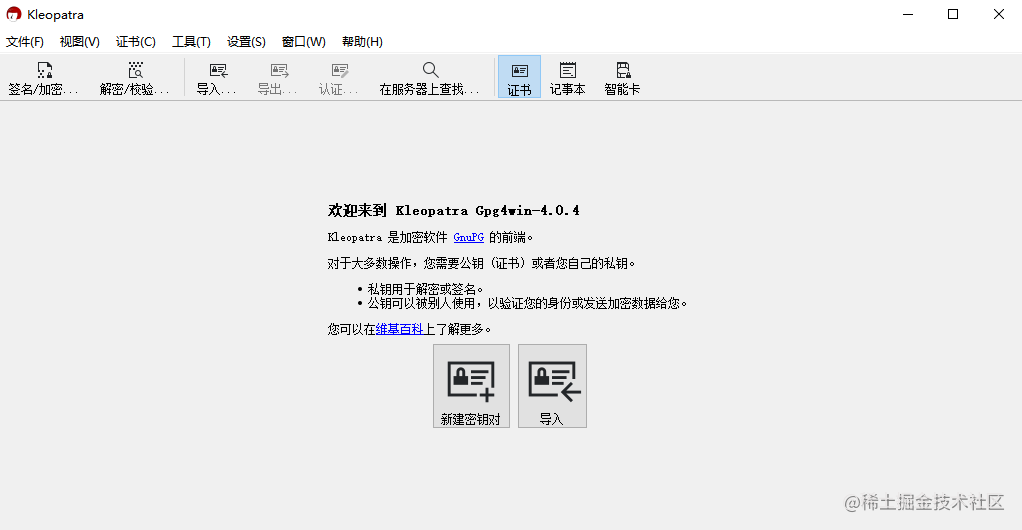This screenshot has width=1022, height=530.
Task: Click the large 导入 button in welcome area
Action: pyautogui.click(x=552, y=386)
